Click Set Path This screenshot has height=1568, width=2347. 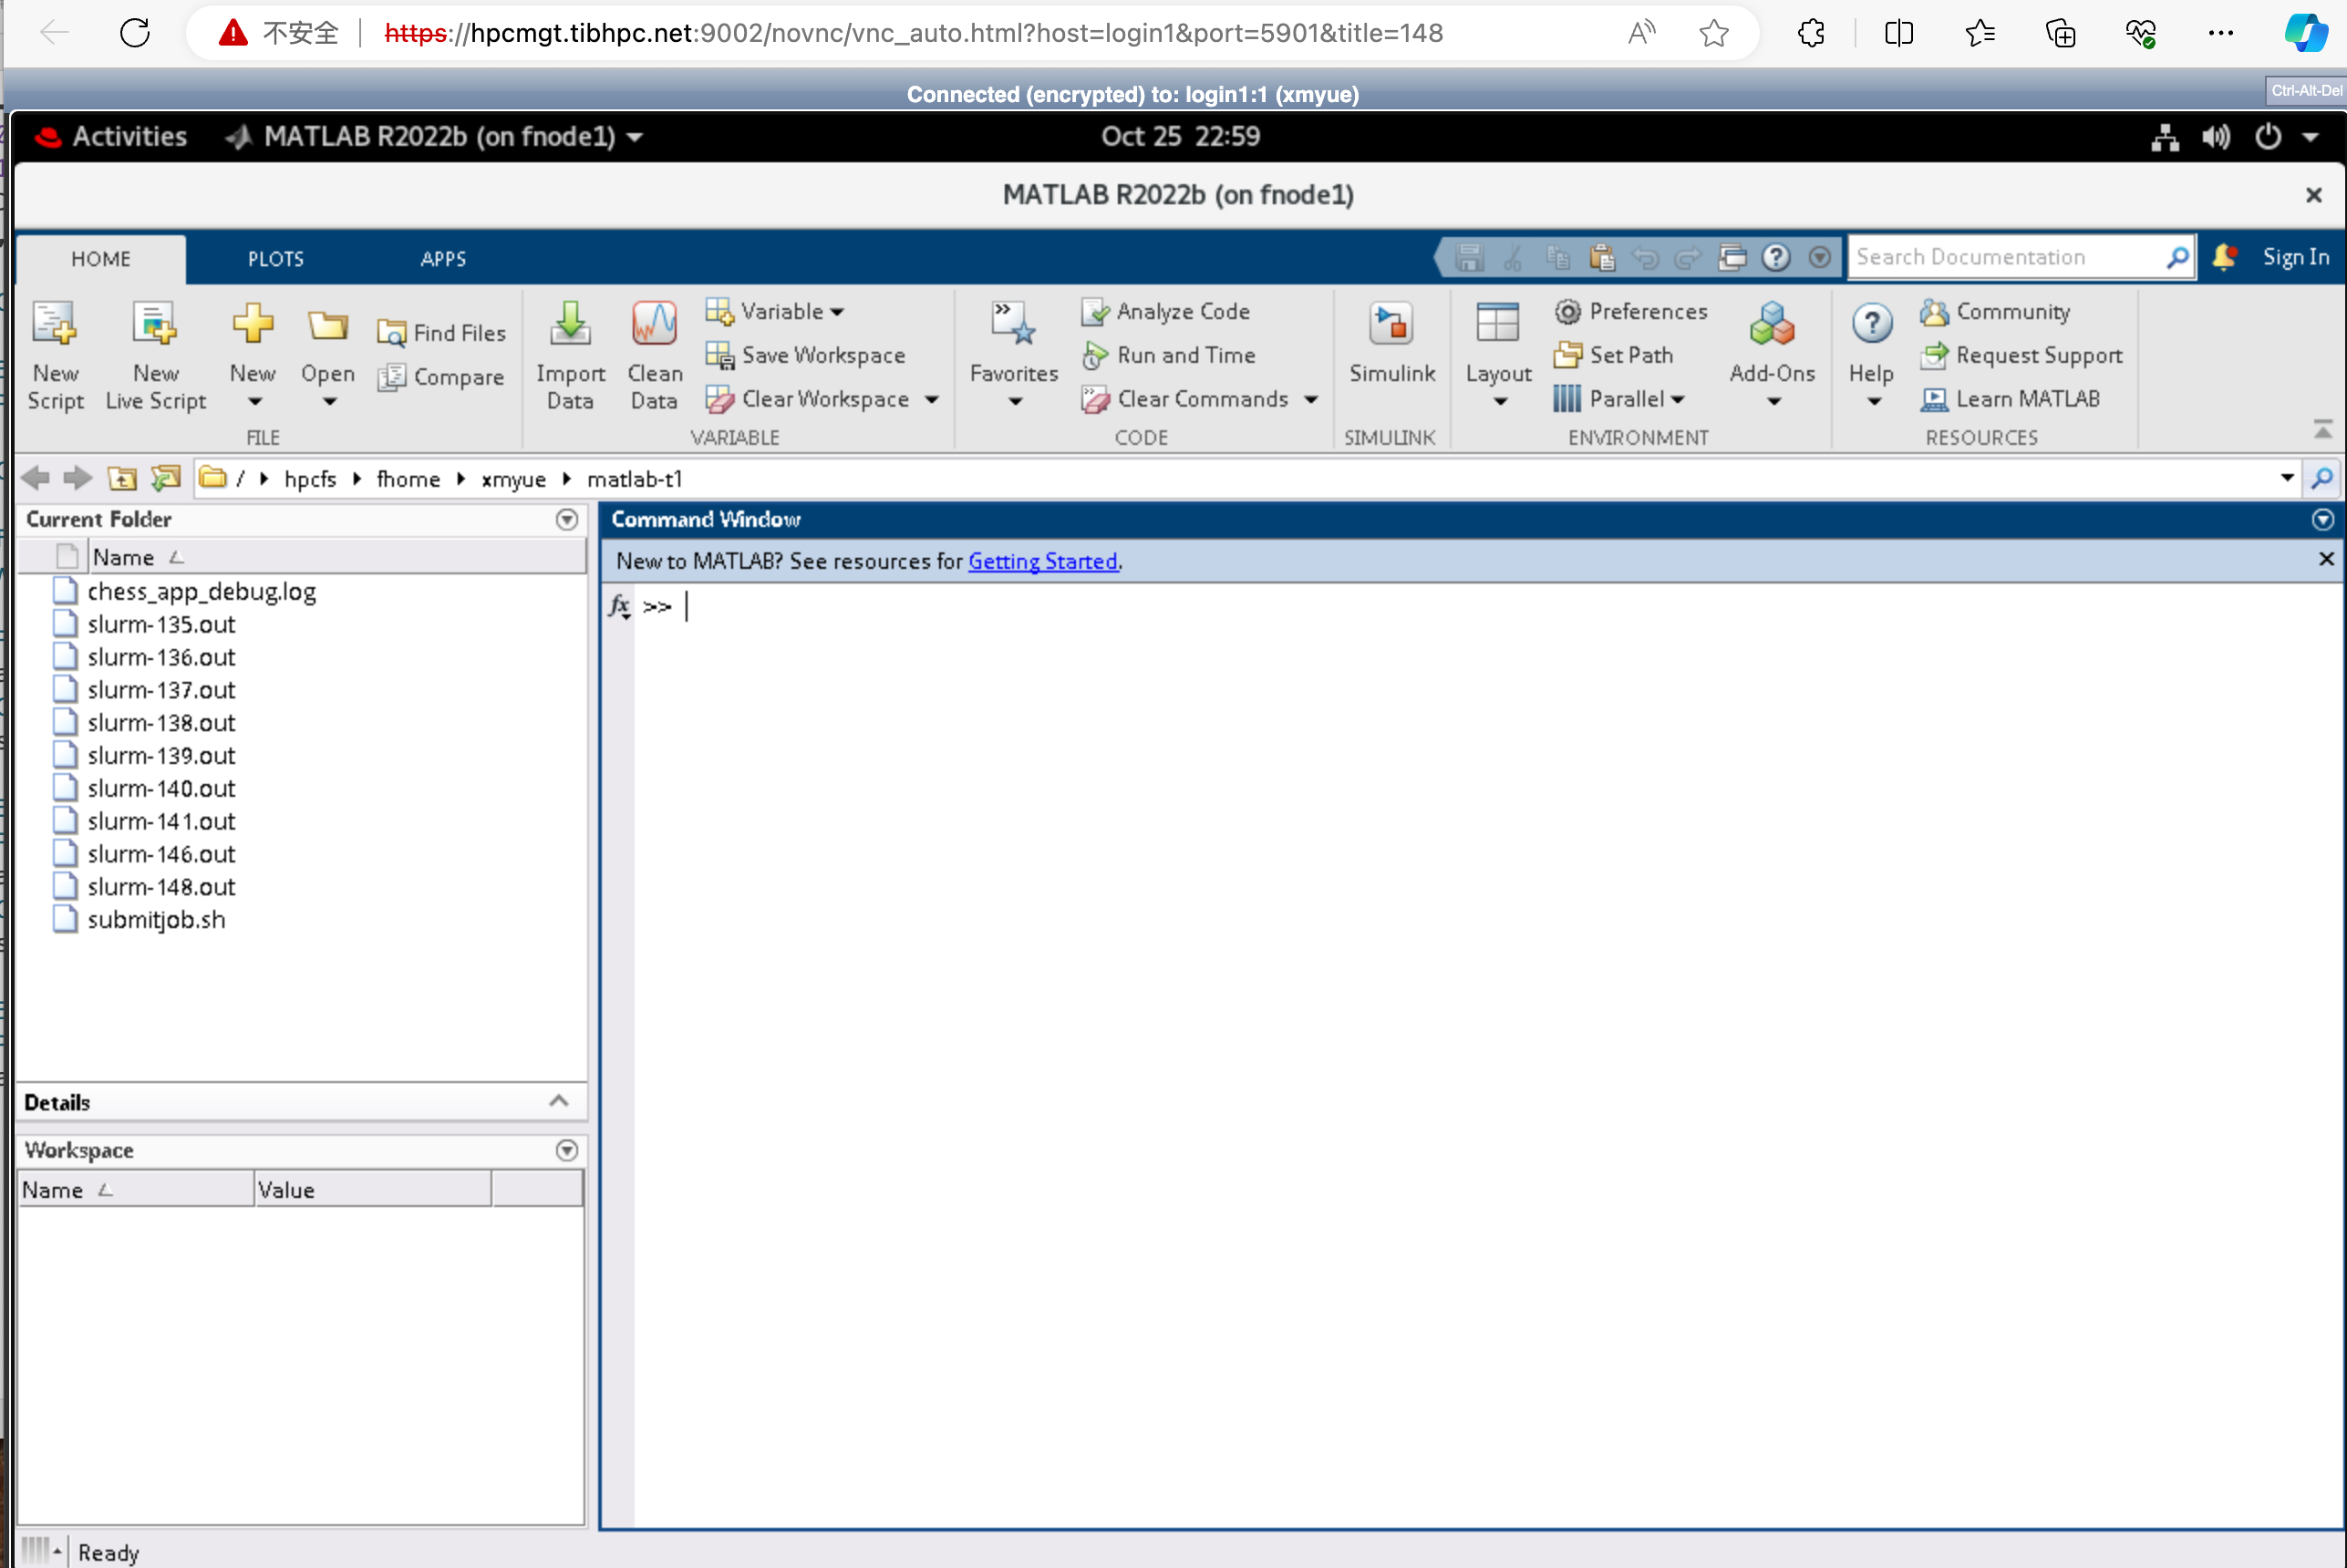(x=1614, y=355)
